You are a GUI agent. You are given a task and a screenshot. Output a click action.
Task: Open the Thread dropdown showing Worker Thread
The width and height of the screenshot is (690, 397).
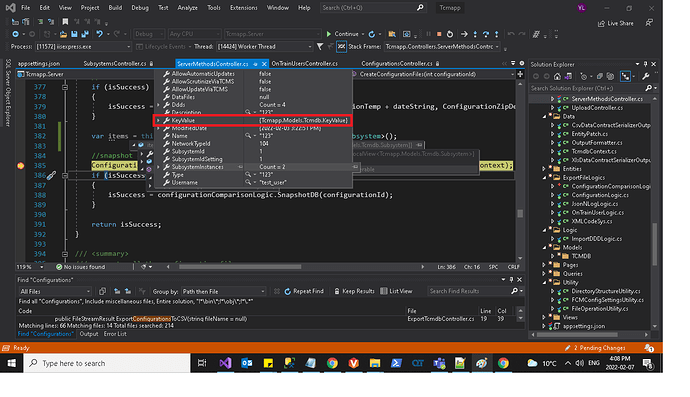point(264,46)
